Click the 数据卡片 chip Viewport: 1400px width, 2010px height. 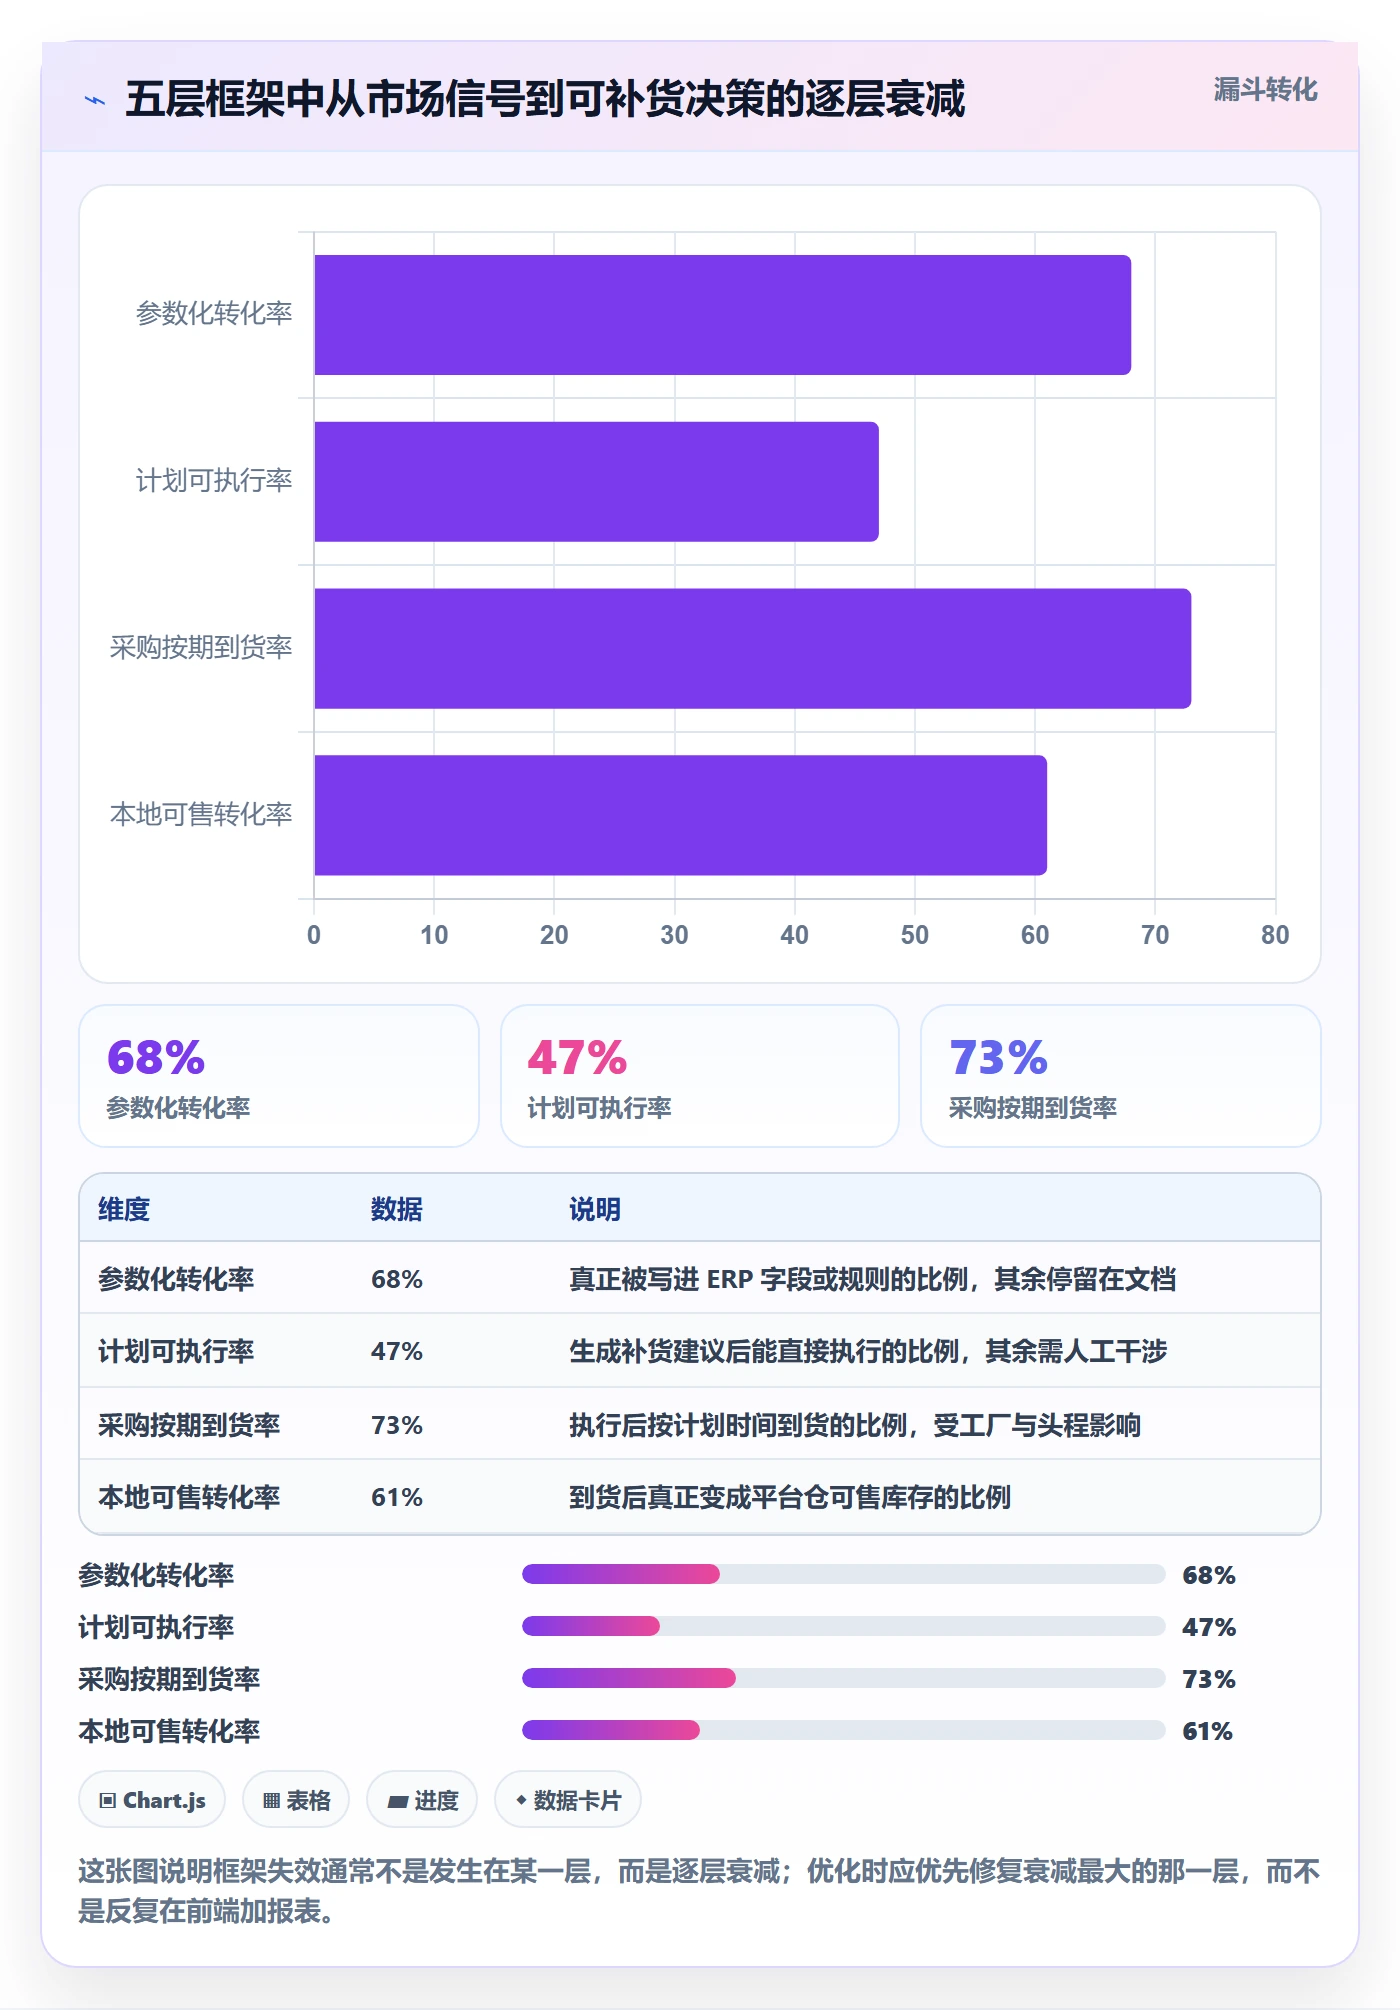pos(568,1800)
